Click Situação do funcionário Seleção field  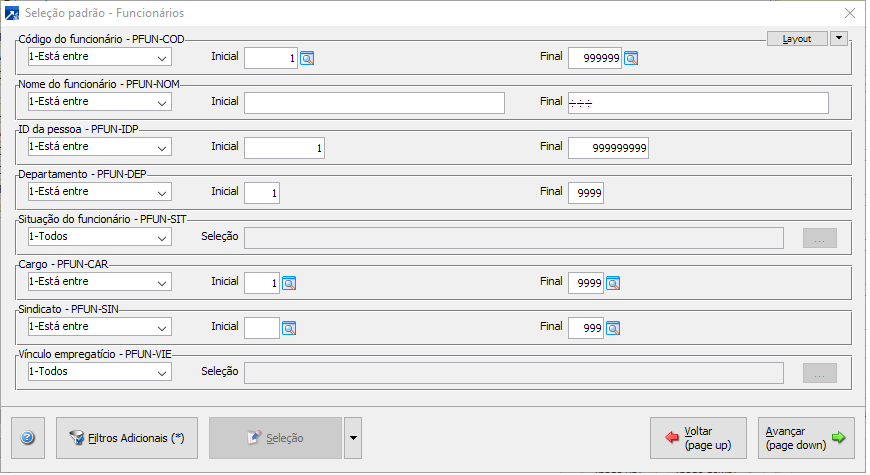(514, 238)
